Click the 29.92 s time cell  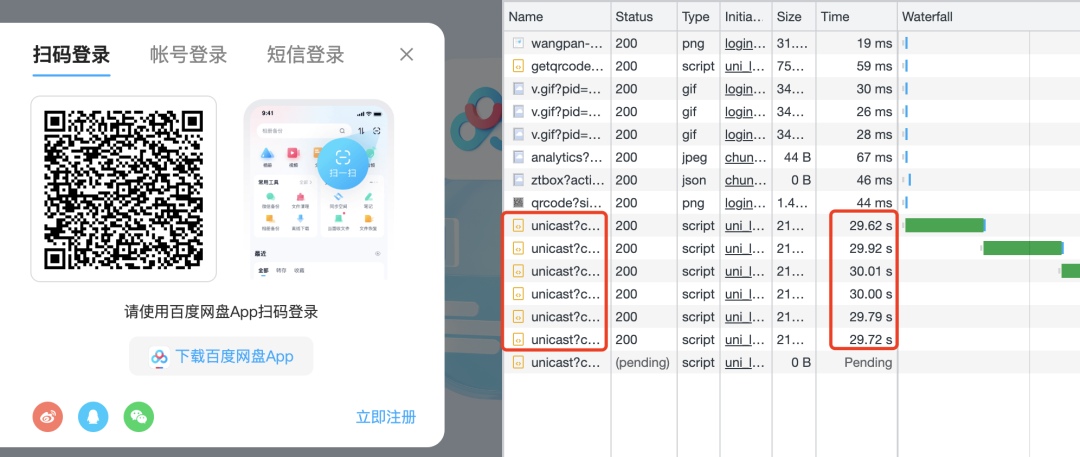(x=871, y=248)
